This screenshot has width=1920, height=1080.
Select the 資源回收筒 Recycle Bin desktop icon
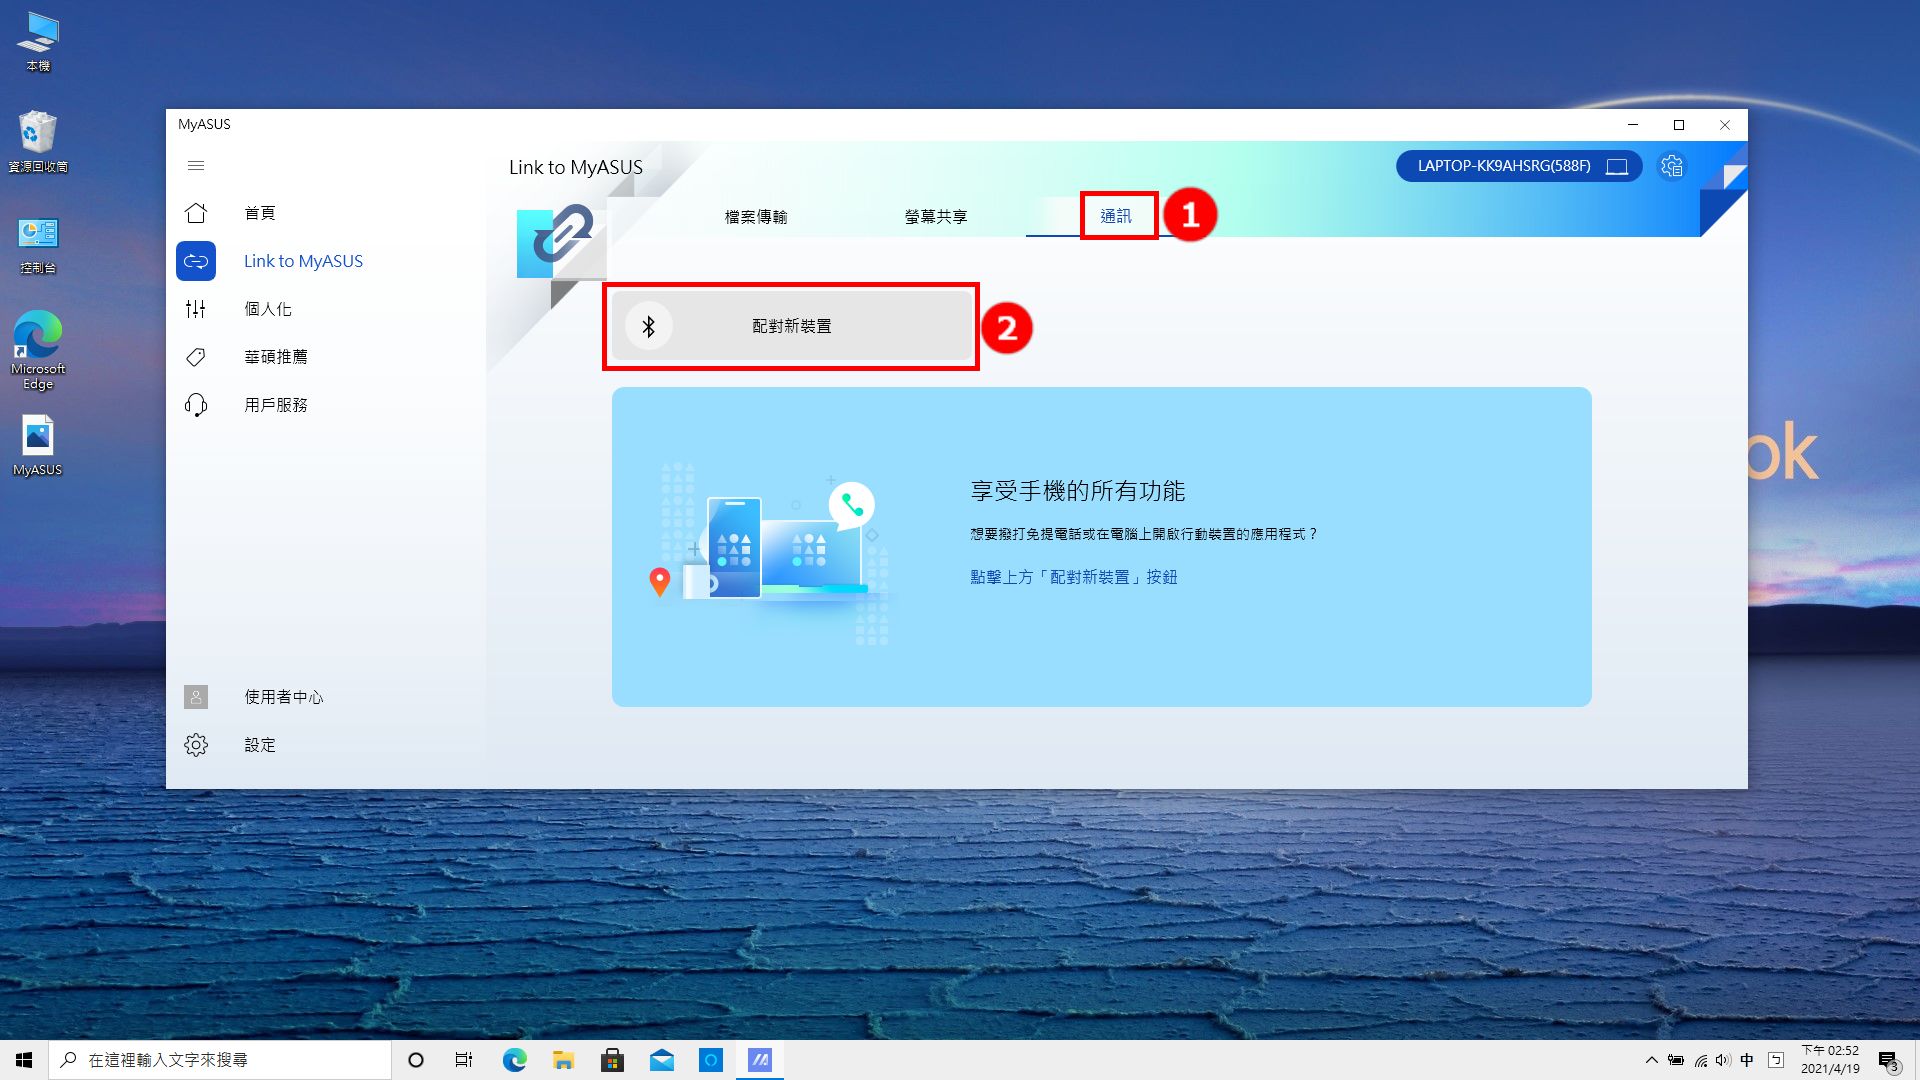pos(38,142)
